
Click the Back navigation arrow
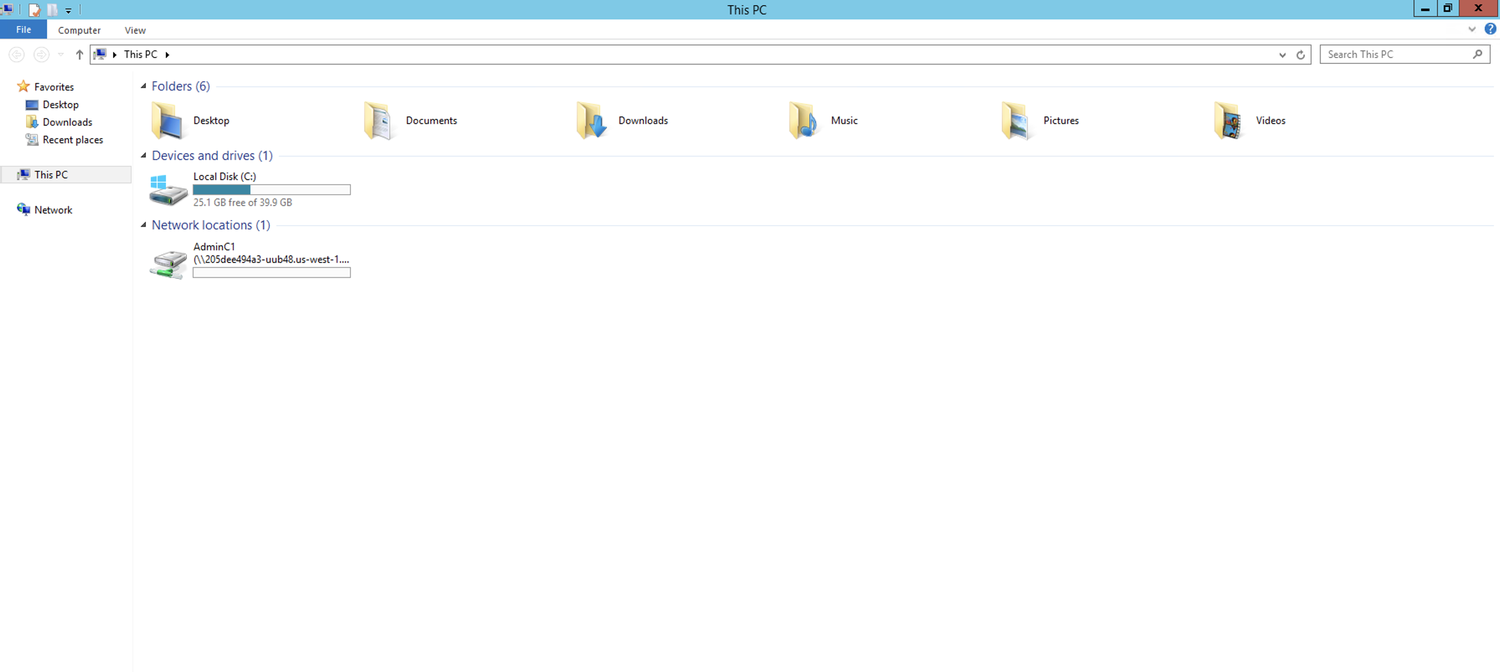point(16,55)
